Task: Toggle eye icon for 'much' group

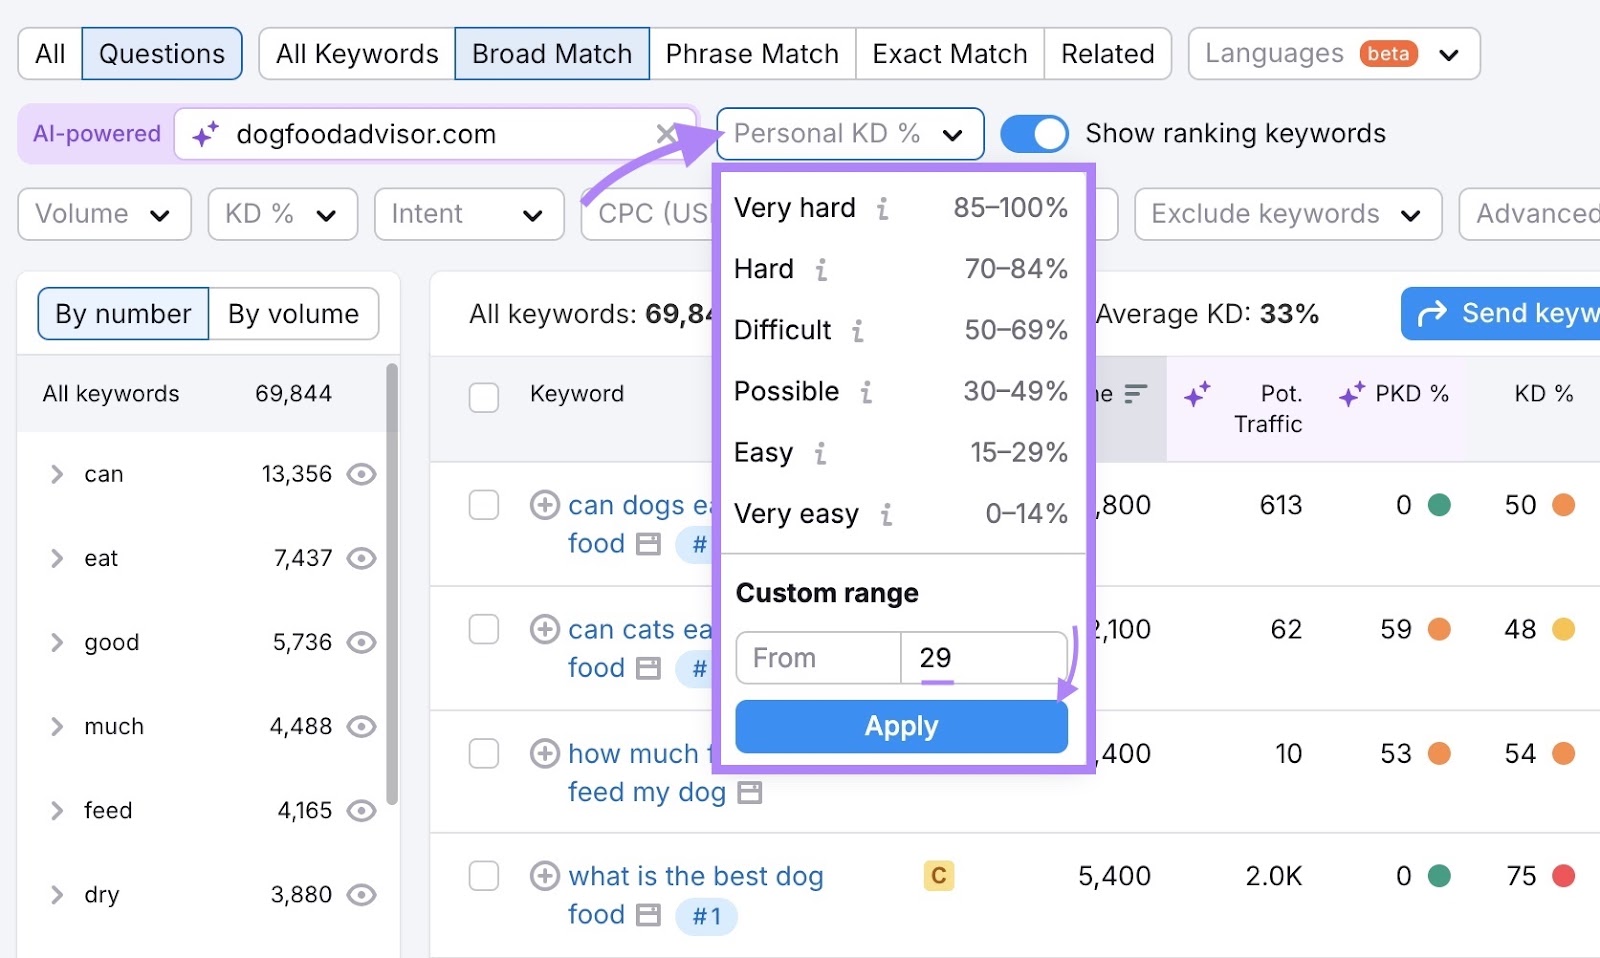Action: coord(361,726)
